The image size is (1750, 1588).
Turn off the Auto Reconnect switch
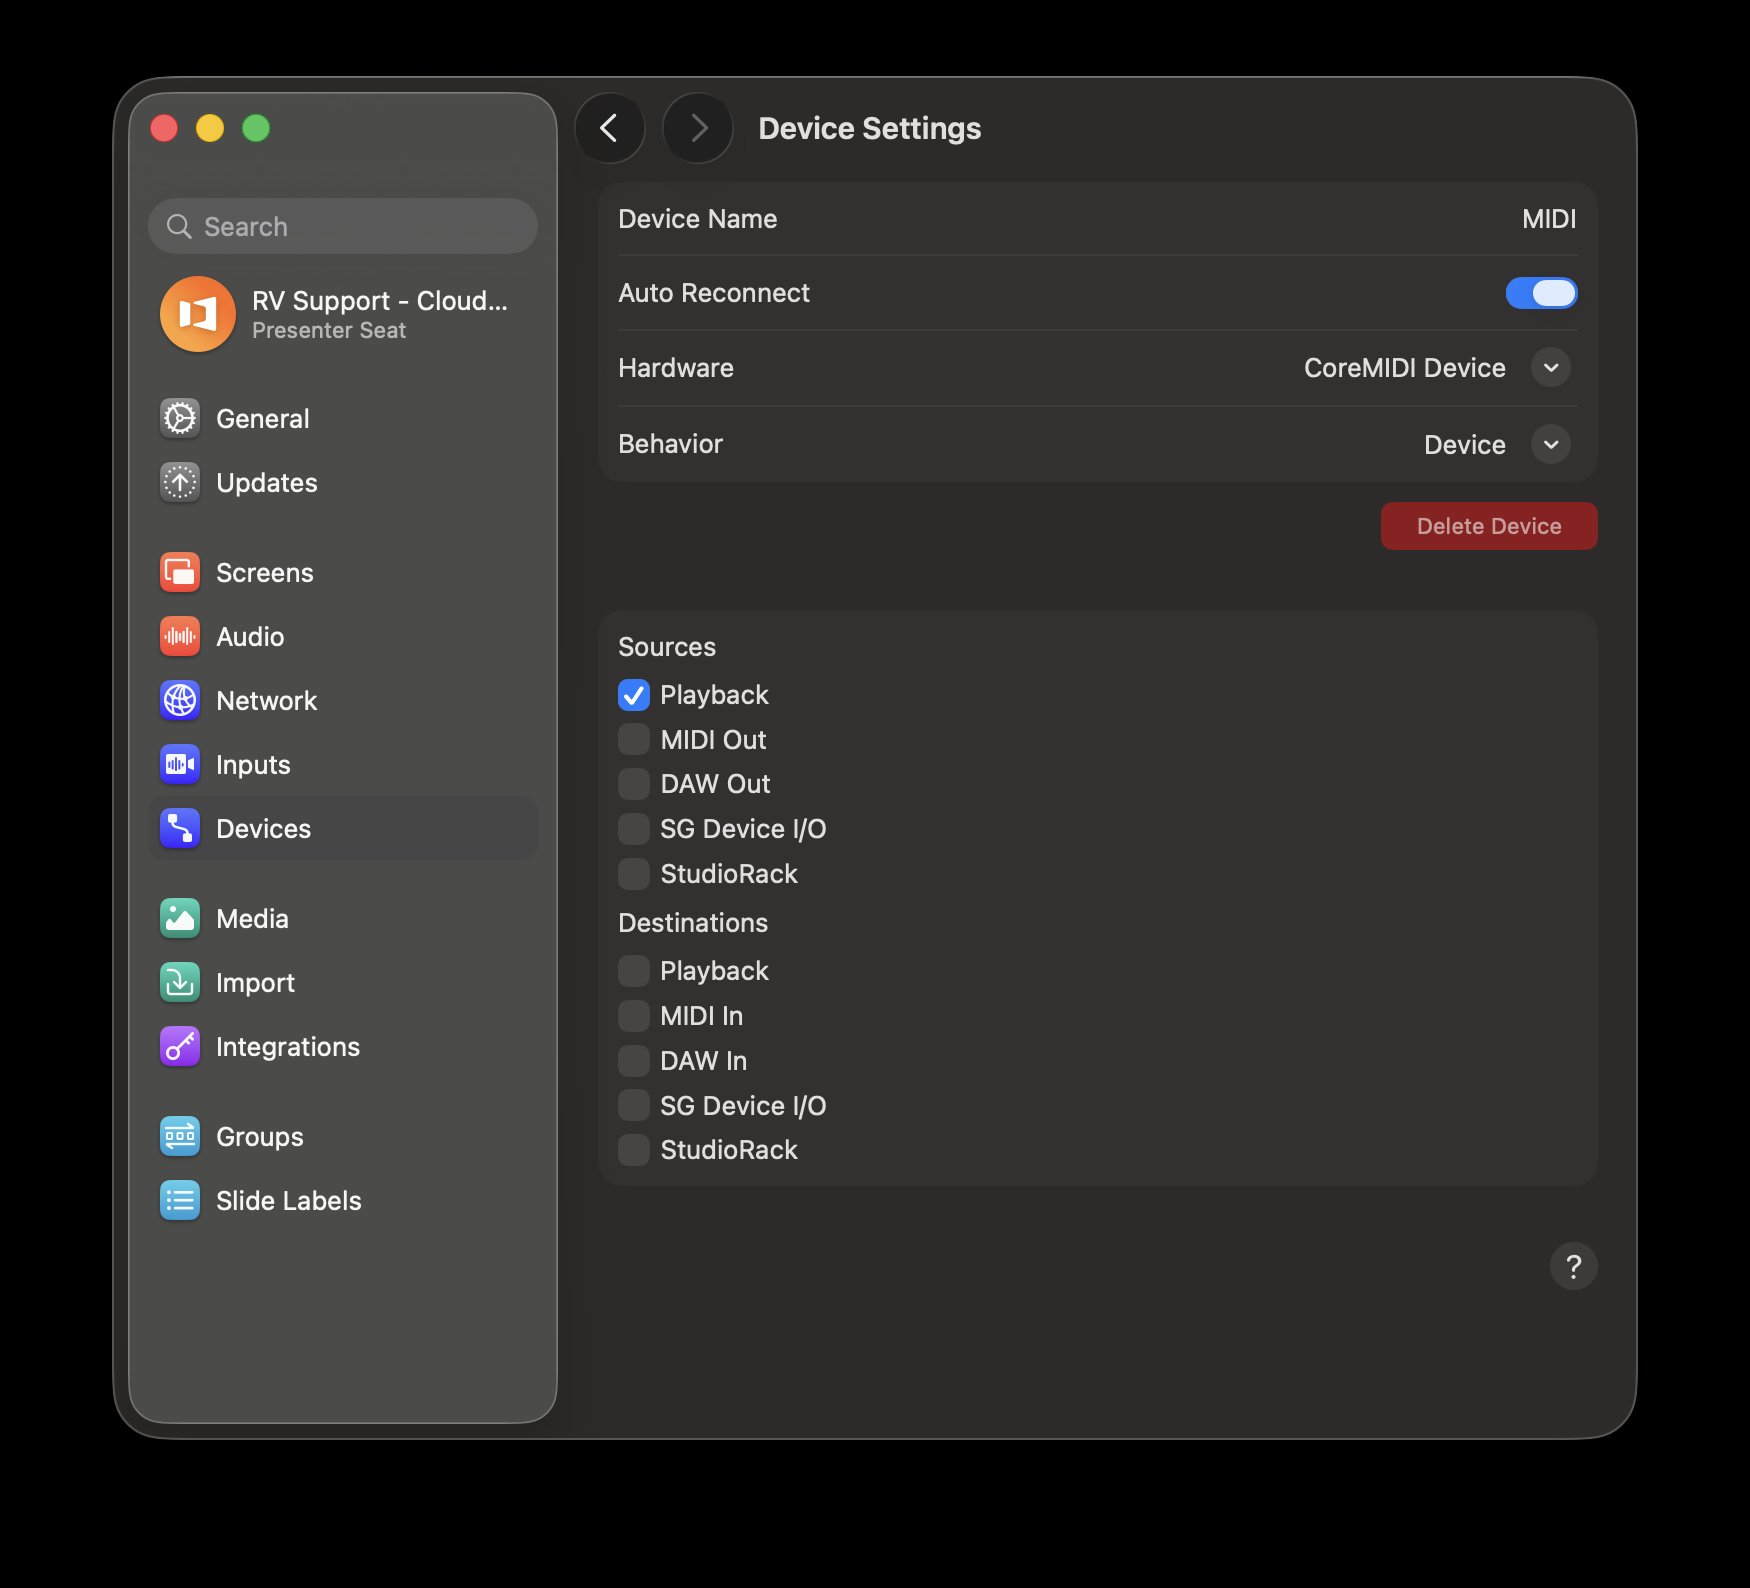click(x=1541, y=293)
